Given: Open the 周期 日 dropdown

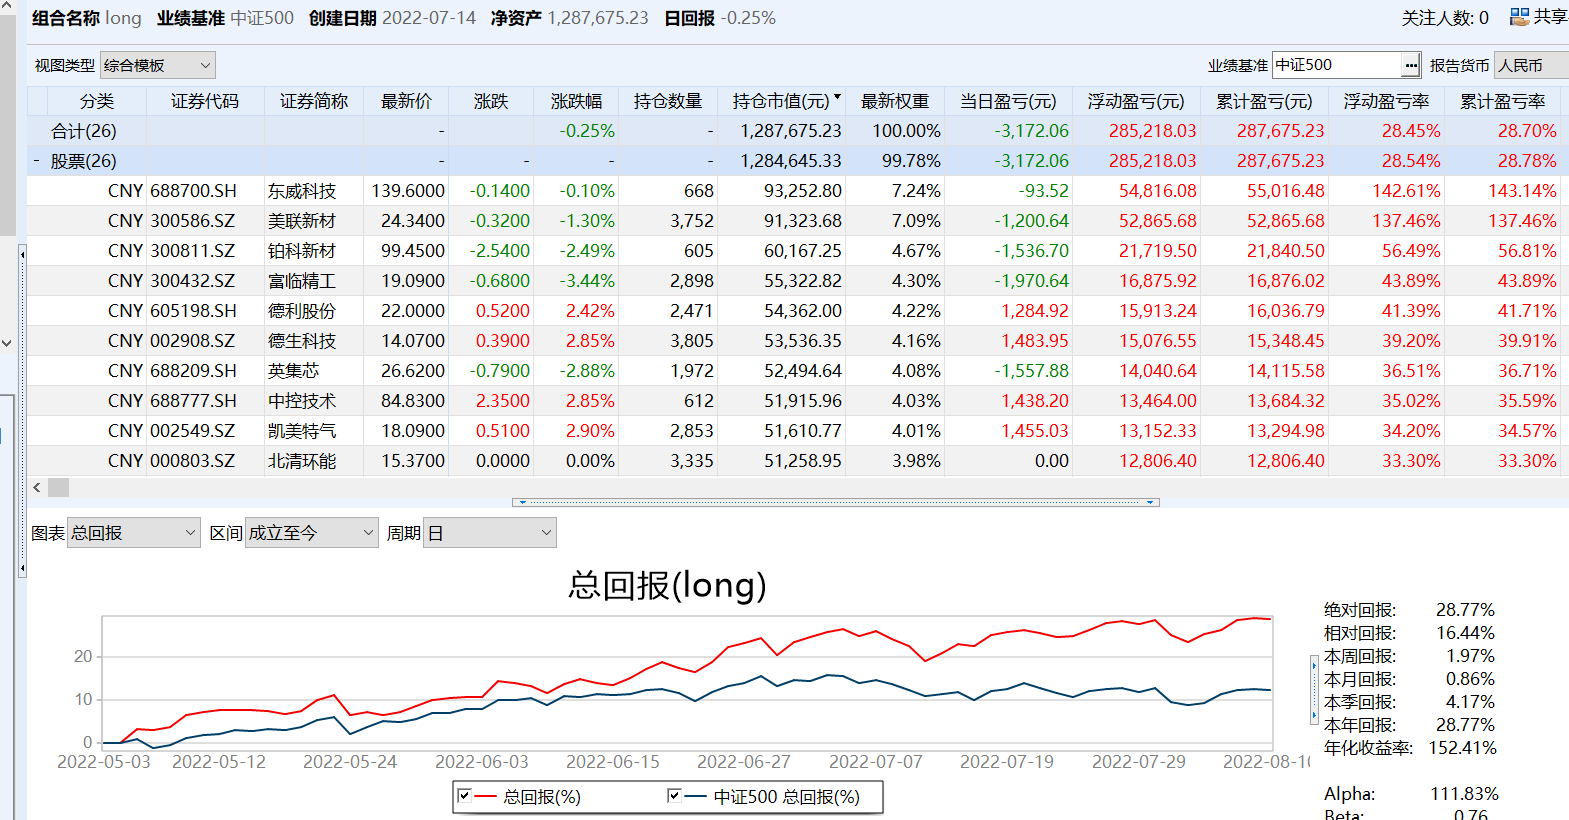Looking at the screenshot, I should coord(489,533).
